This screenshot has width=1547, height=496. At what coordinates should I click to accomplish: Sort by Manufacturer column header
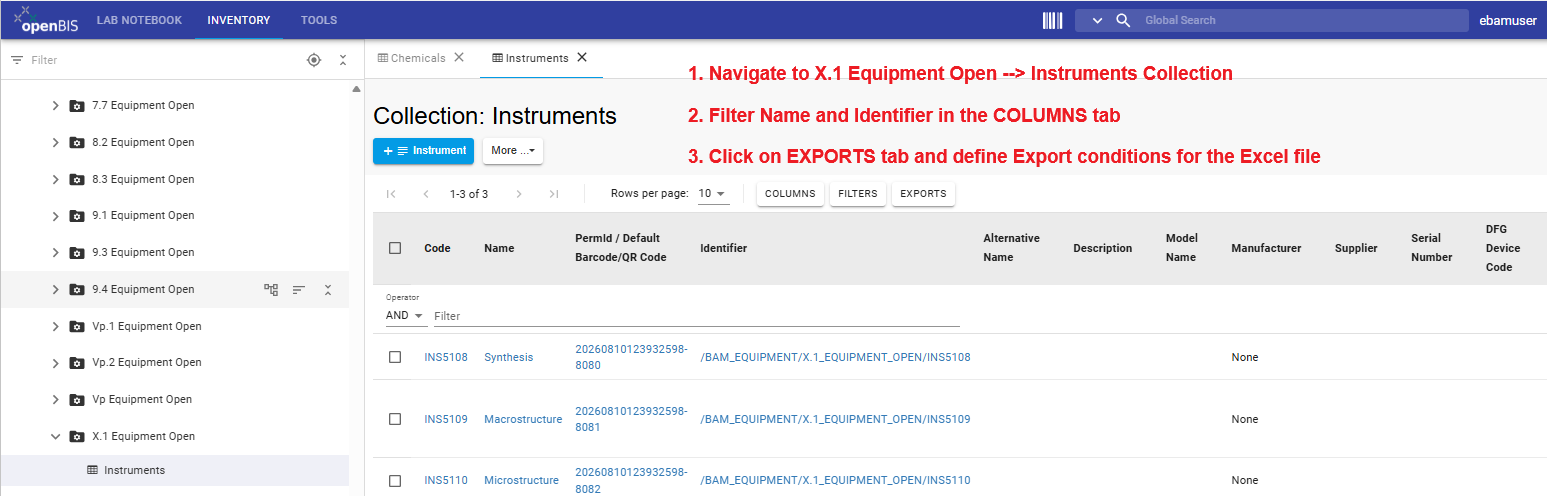click(1266, 248)
